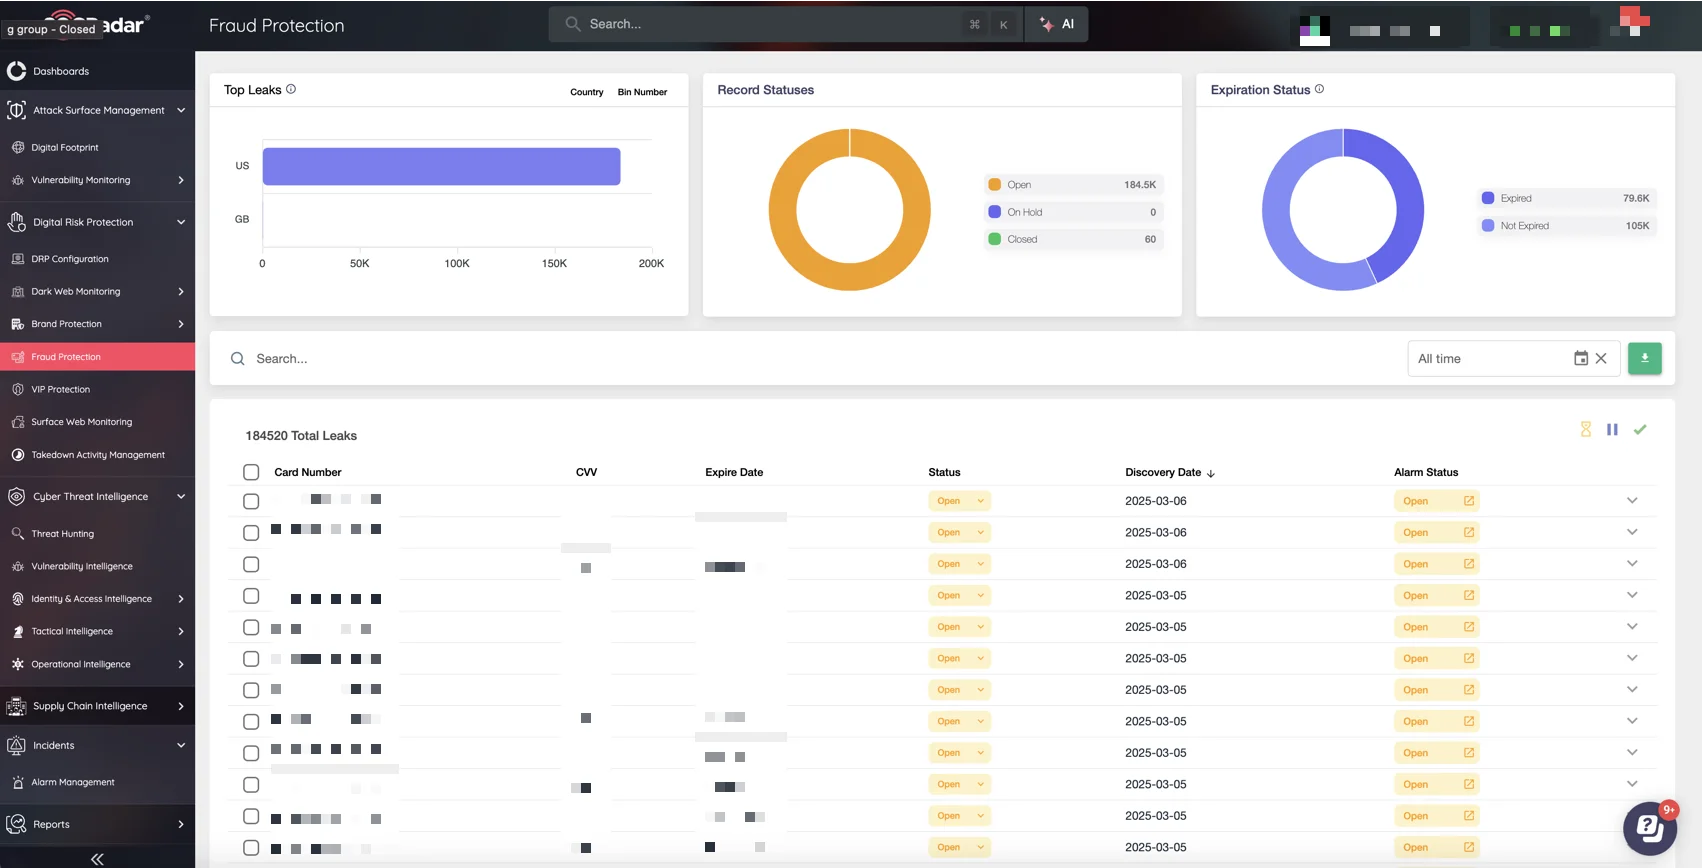Click the US bar in Top Leaks chart

441,166
